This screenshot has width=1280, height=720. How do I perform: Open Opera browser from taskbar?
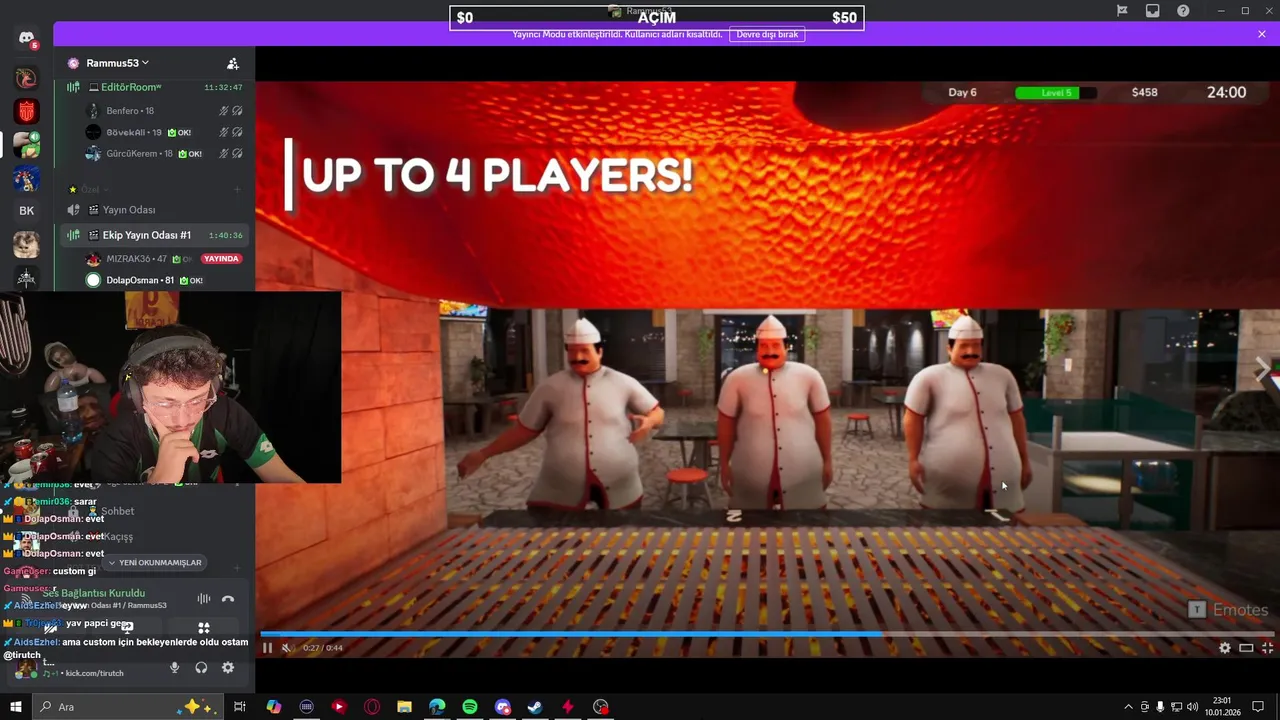(x=372, y=707)
